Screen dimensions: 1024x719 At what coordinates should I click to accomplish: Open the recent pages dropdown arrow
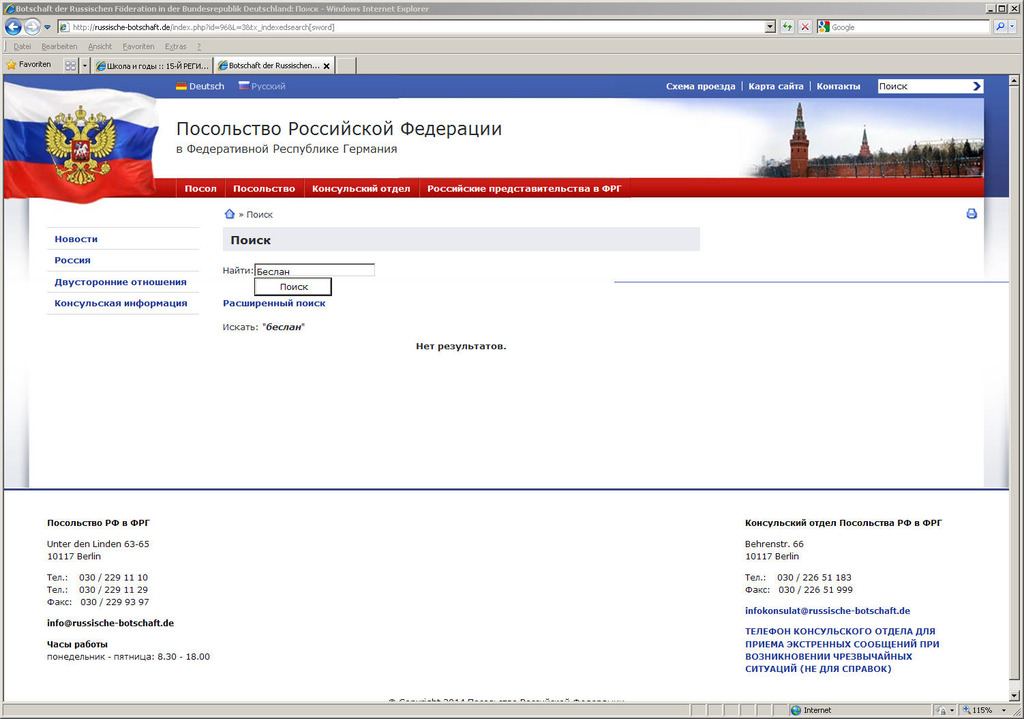tap(47, 27)
